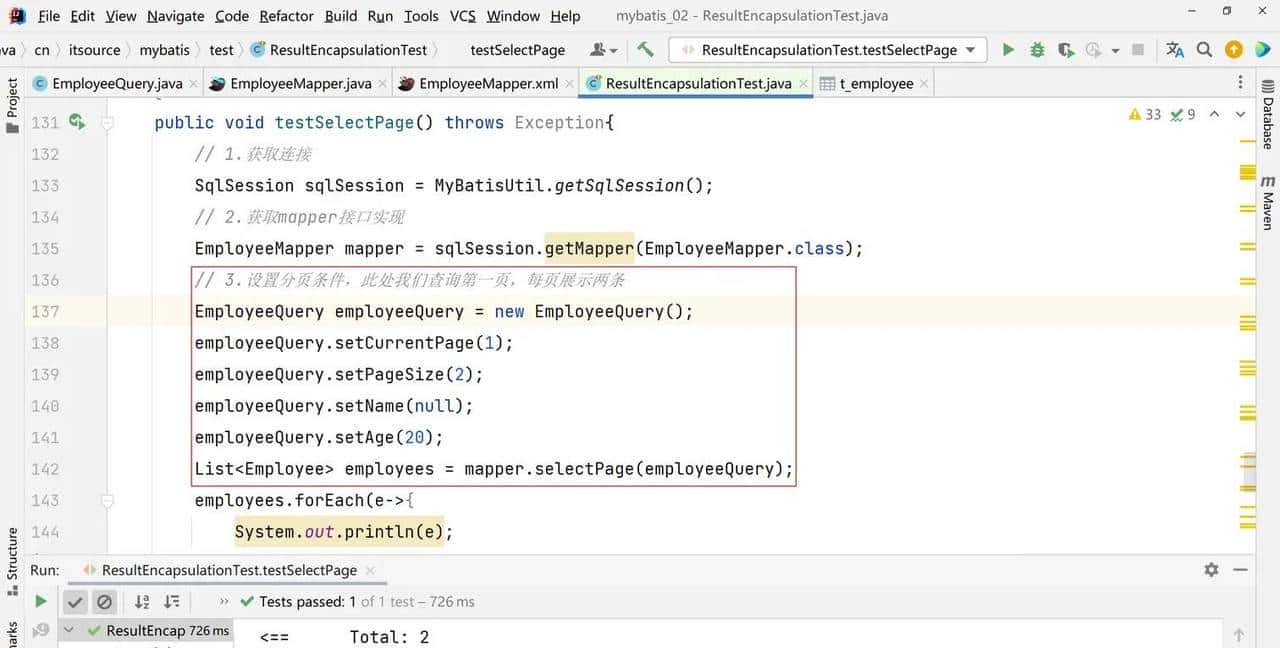The height and width of the screenshot is (648, 1280).
Task: Sort test results alphabetically
Action: pos(142,602)
